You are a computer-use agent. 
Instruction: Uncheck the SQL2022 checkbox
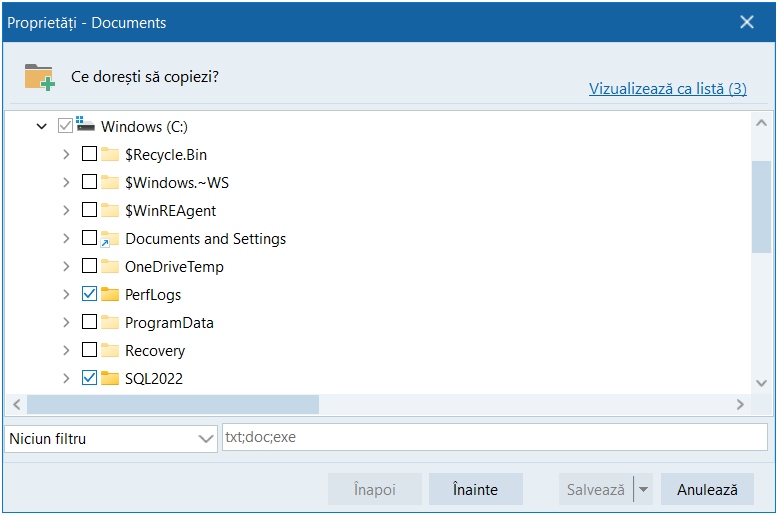[89, 379]
